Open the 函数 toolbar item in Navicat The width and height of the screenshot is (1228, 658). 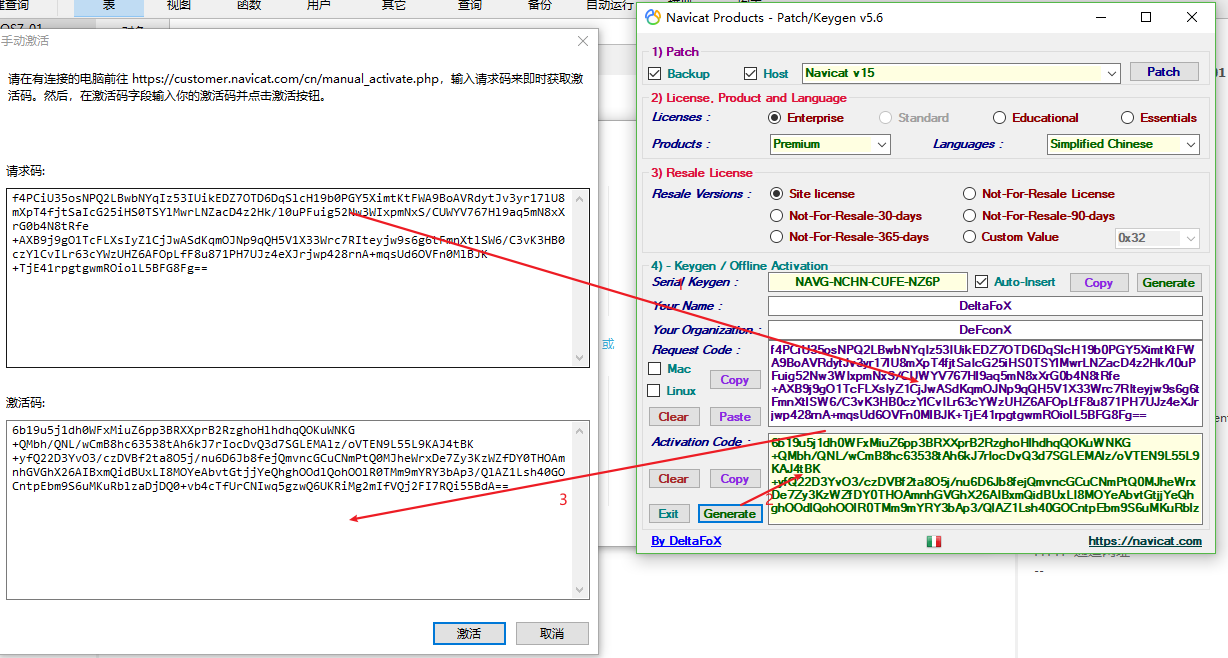[x=249, y=5]
